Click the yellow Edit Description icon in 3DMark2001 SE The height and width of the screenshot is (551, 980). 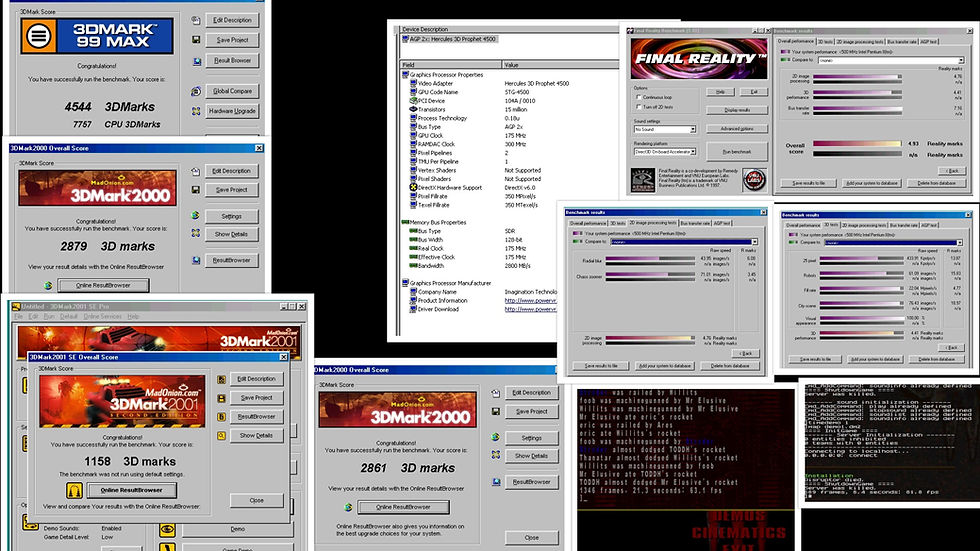point(221,379)
